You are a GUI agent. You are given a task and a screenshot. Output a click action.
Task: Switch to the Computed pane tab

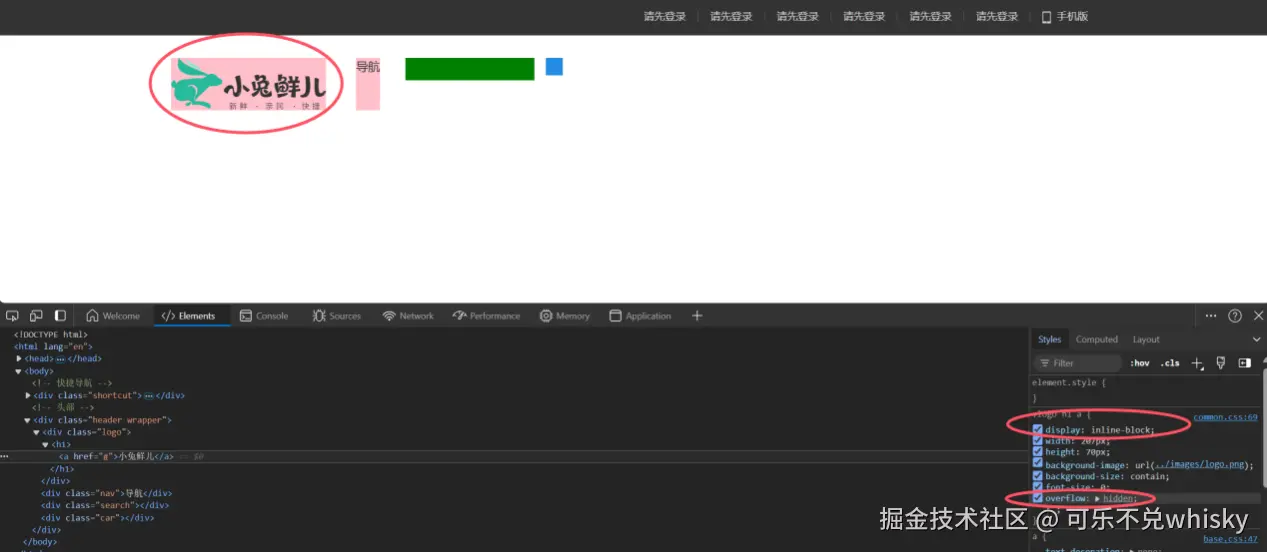pyautogui.click(x=1097, y=340)
